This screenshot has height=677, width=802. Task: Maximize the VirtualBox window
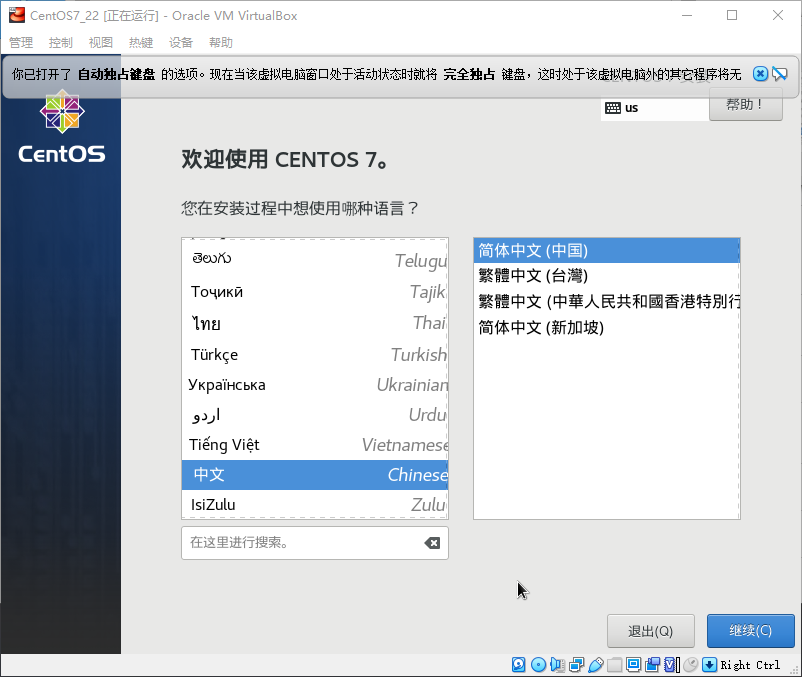732,15
